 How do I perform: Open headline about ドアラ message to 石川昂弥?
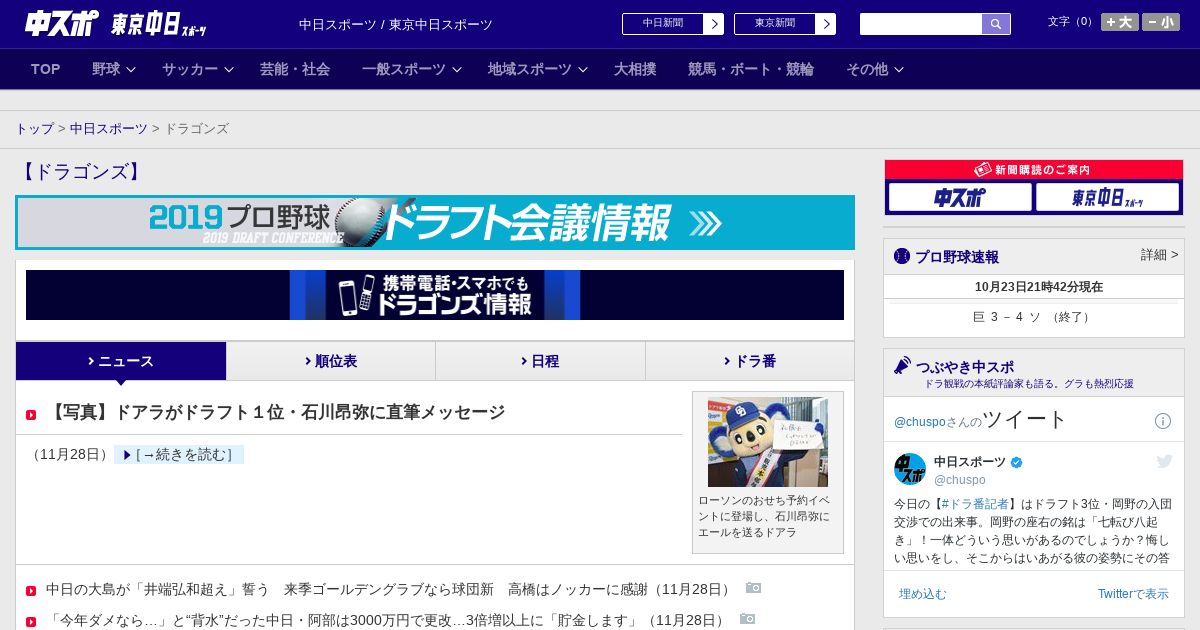tap(275, 412)
